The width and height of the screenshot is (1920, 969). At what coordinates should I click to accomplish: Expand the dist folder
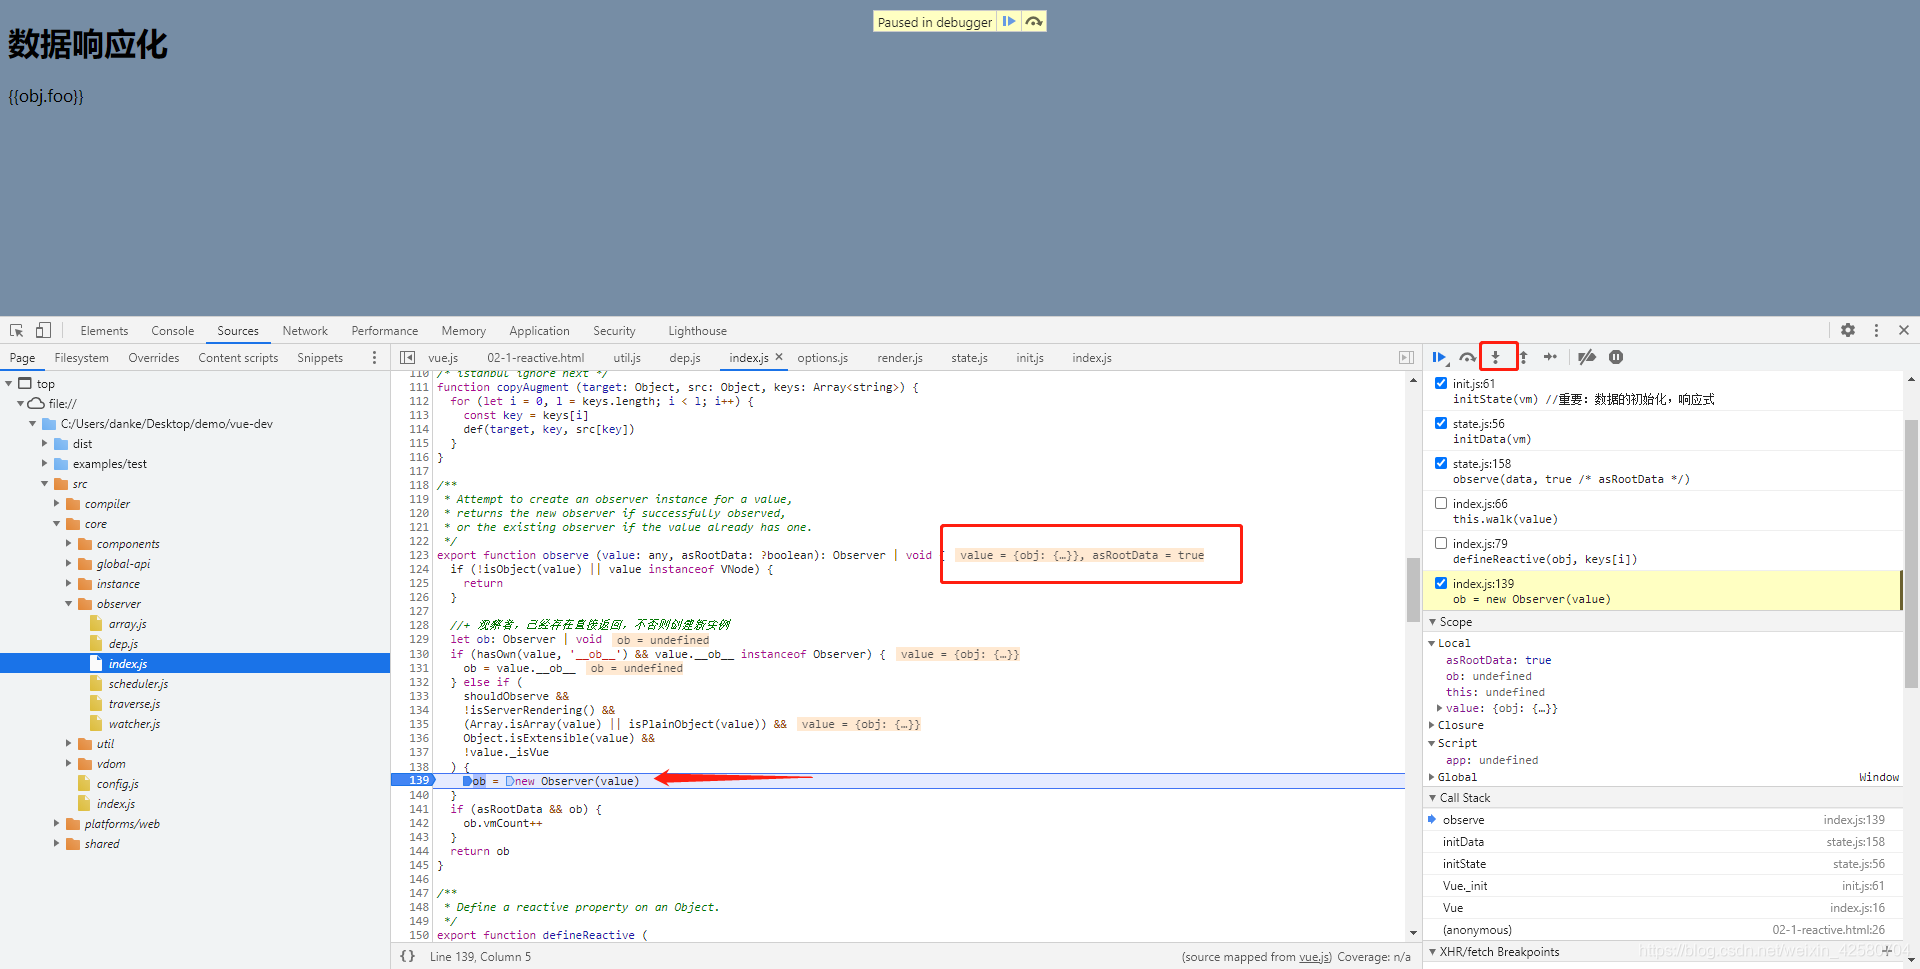point(45,444)
